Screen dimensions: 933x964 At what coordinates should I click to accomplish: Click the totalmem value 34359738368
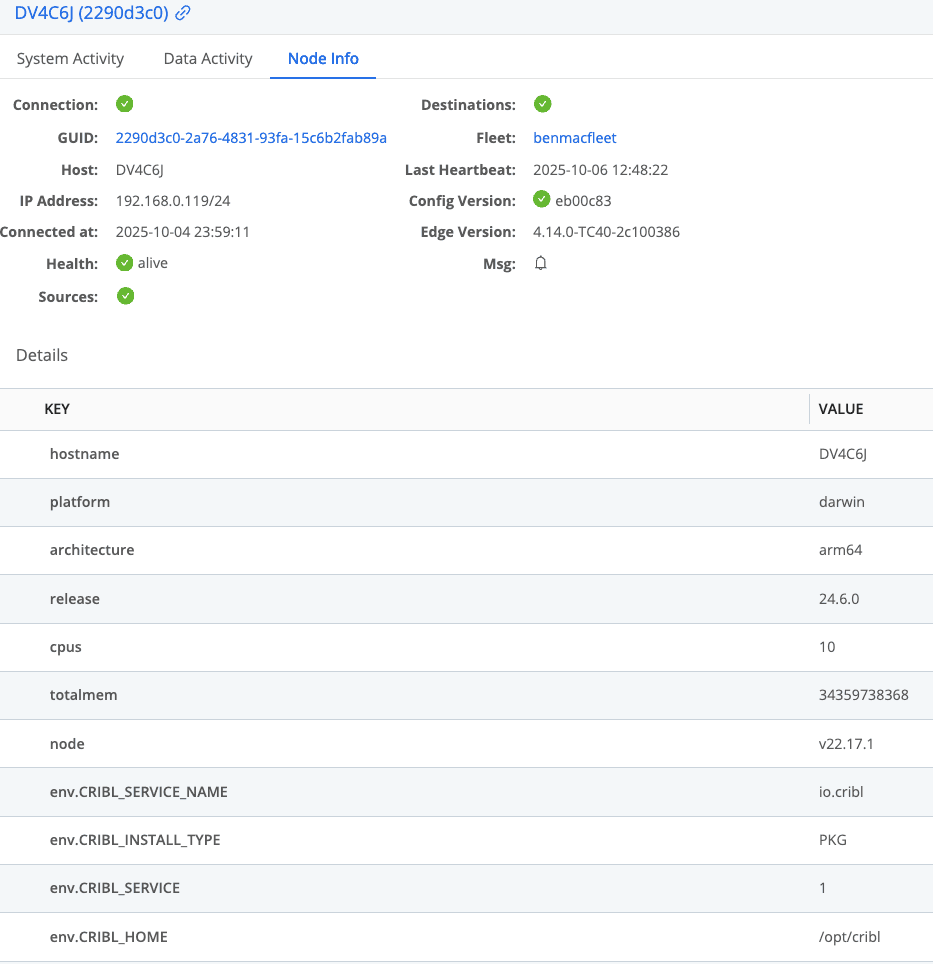pos(863,695)
